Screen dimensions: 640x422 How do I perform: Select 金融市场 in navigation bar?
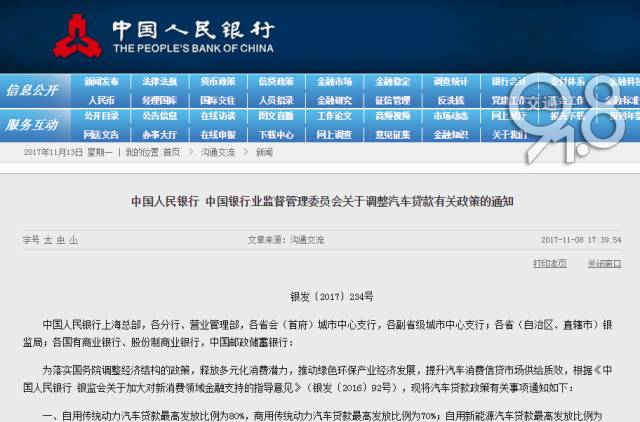[334, 82]
